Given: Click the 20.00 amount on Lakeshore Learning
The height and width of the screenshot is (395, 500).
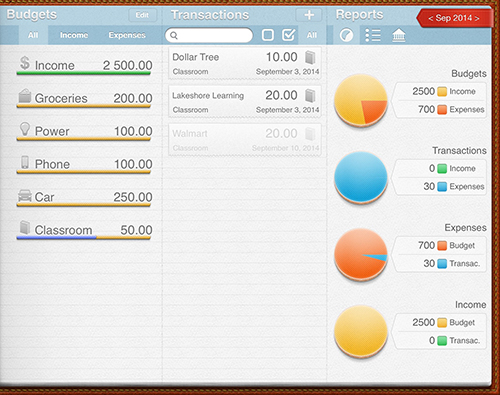Looking at the screenshot, I should tap(281, 95).
